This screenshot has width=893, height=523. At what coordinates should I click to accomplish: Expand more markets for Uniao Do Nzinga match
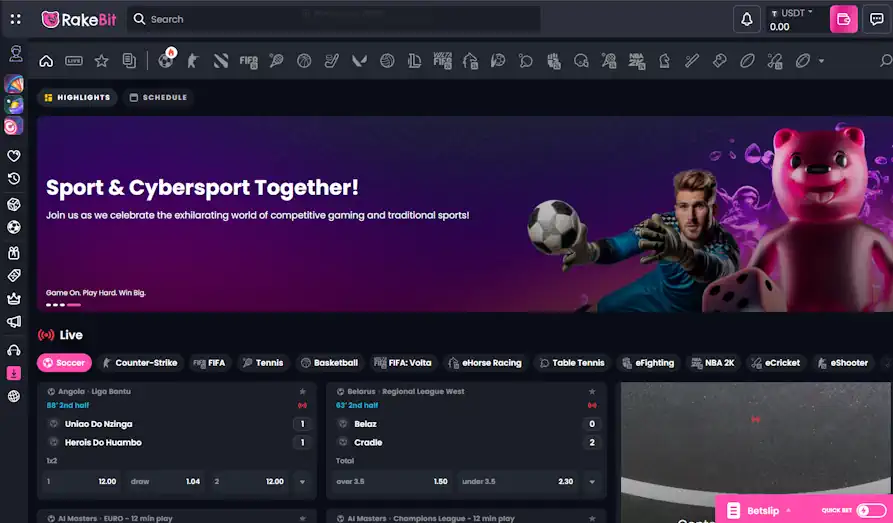302,482
